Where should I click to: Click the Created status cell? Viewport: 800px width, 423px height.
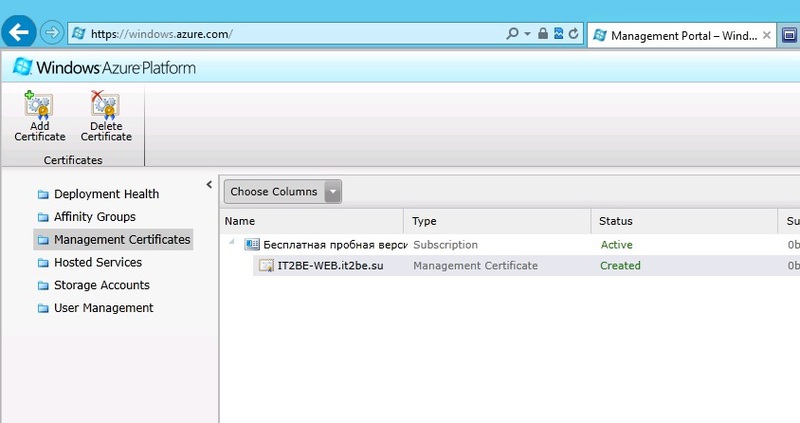(x=620, y=266)
